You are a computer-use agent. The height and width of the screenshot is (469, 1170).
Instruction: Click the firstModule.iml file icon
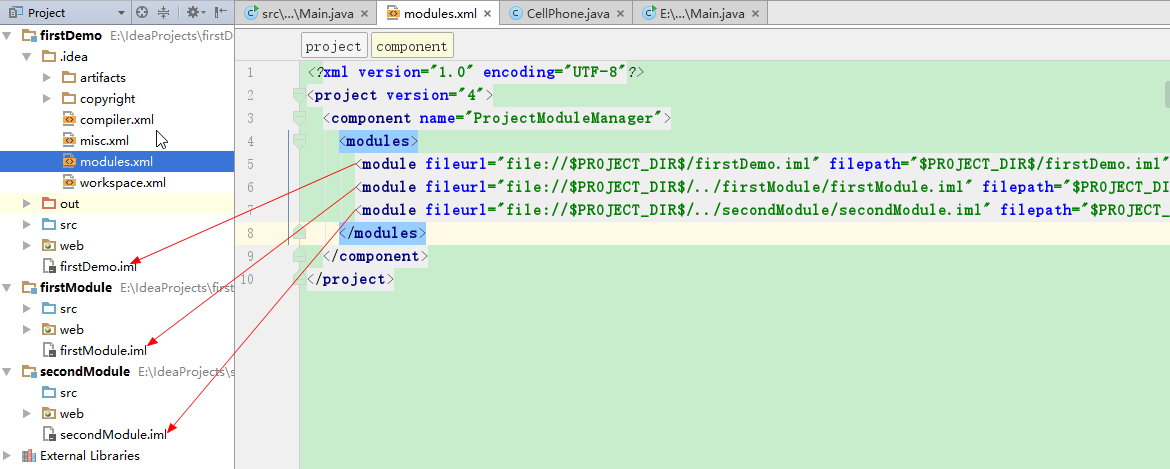[x=49, y=350]
